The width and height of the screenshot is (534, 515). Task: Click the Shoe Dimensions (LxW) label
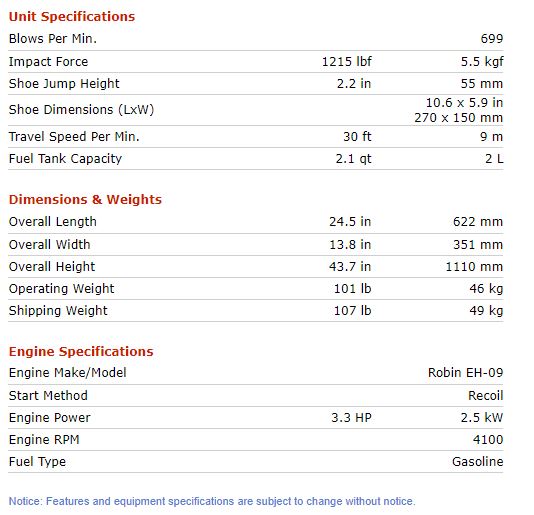81,110
